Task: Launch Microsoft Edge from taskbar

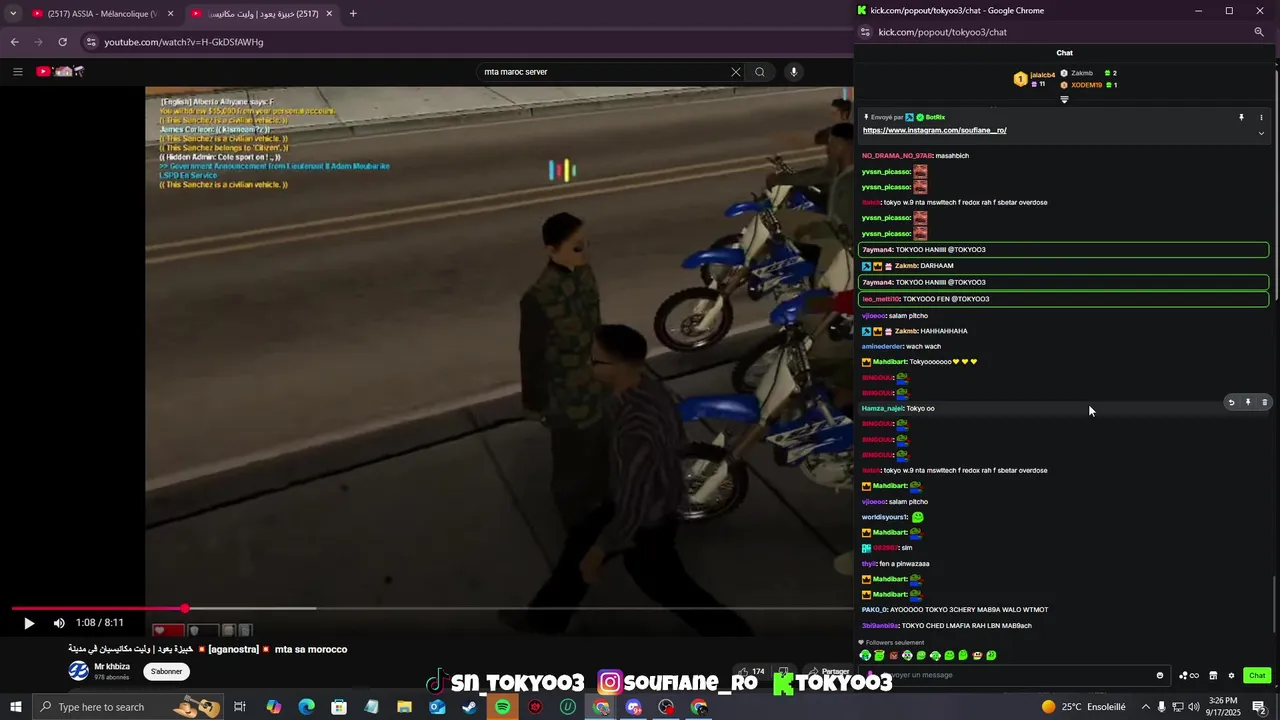Action: coord(306,707)
